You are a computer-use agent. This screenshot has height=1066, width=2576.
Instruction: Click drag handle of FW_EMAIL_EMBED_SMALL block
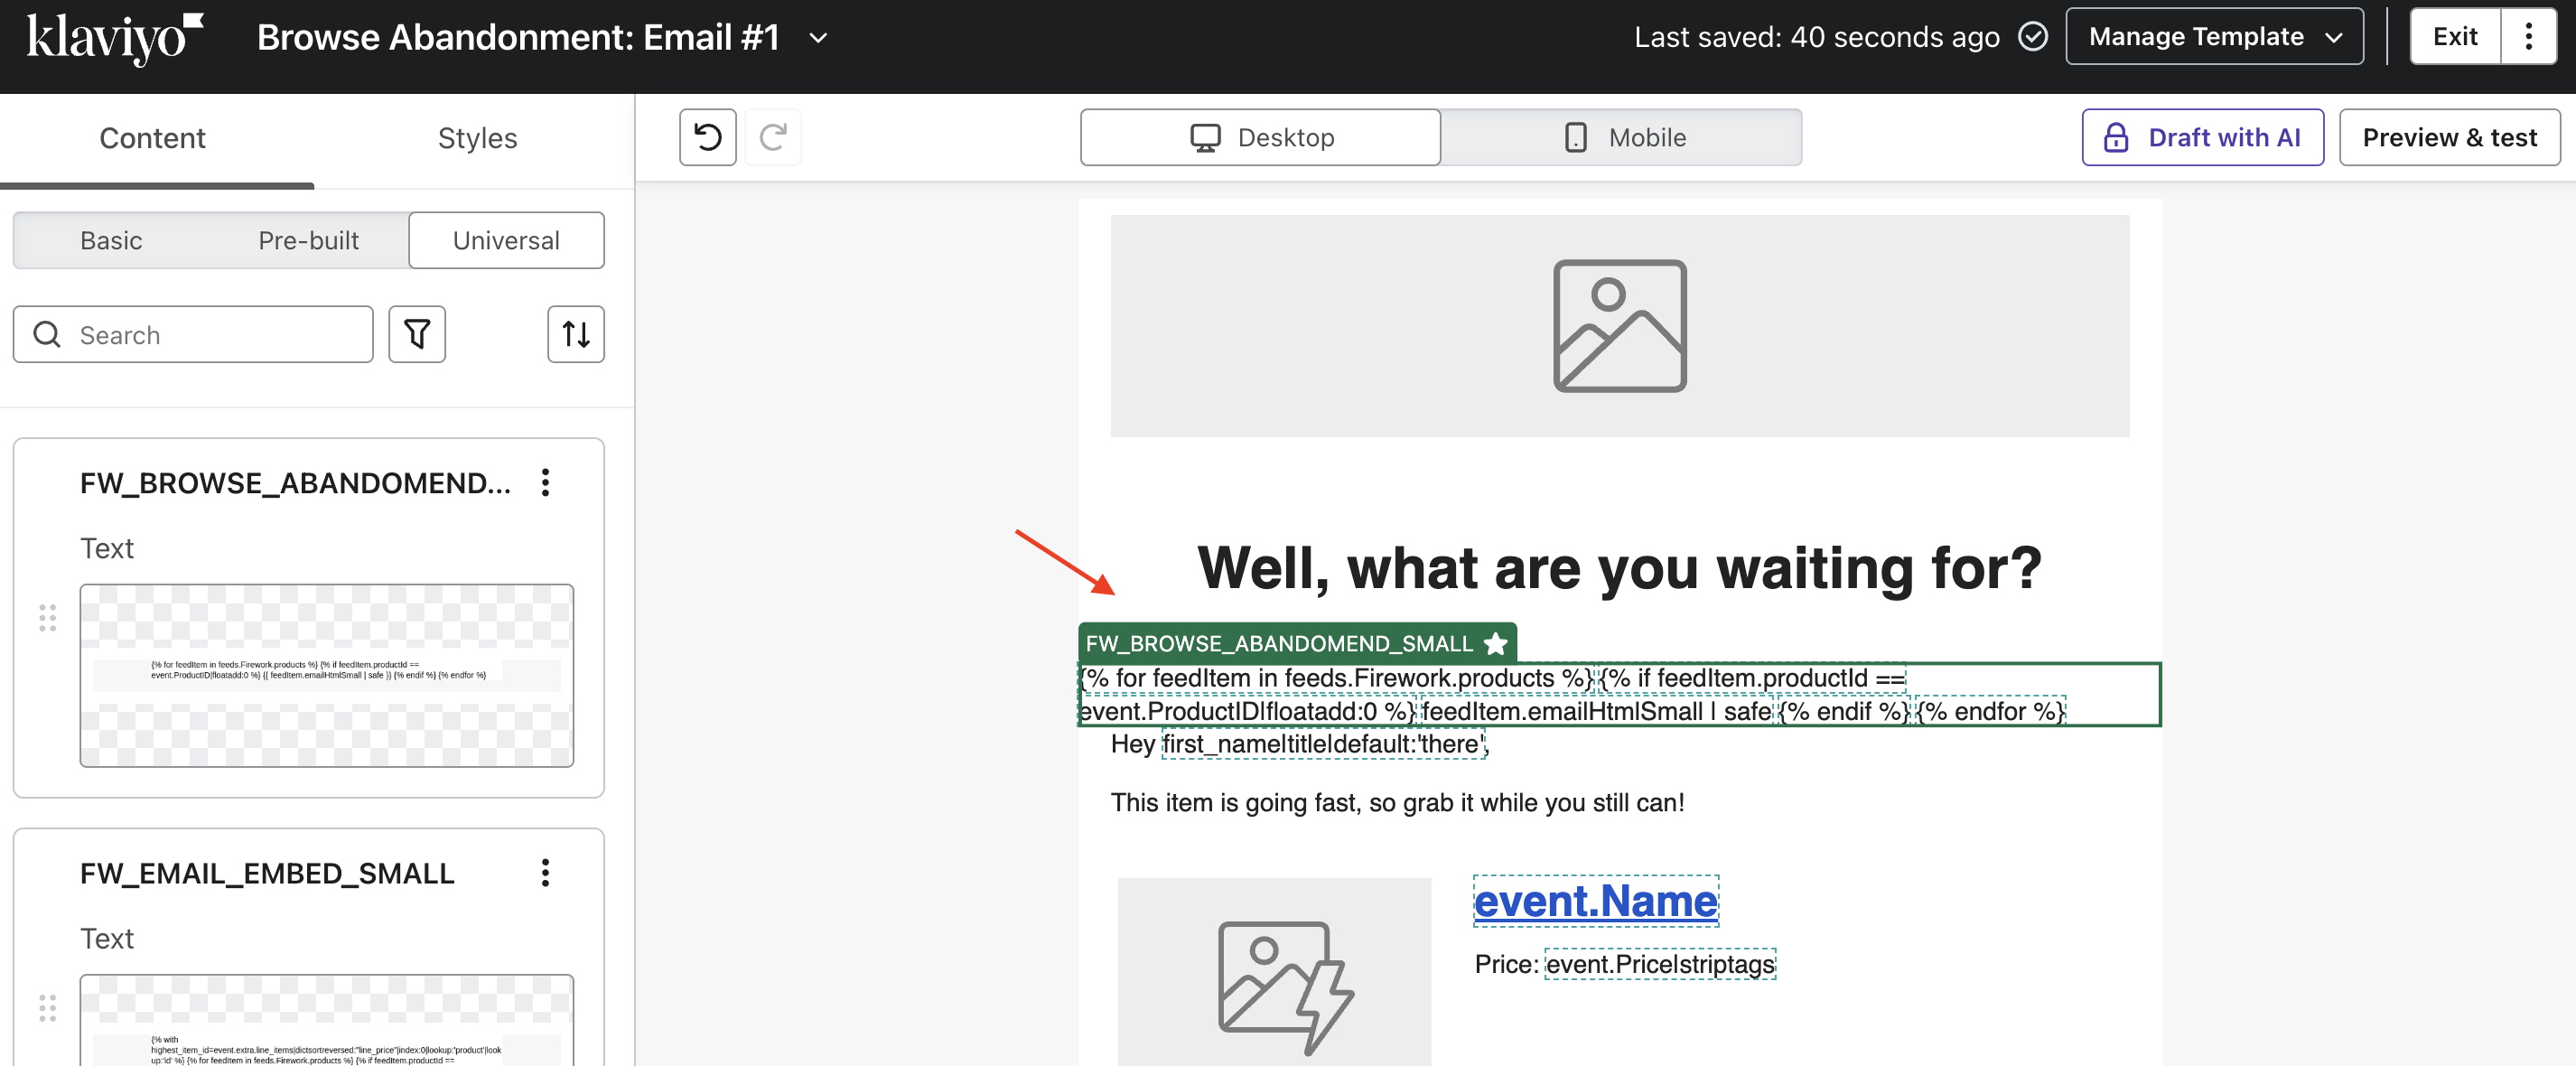point(47,1008)
